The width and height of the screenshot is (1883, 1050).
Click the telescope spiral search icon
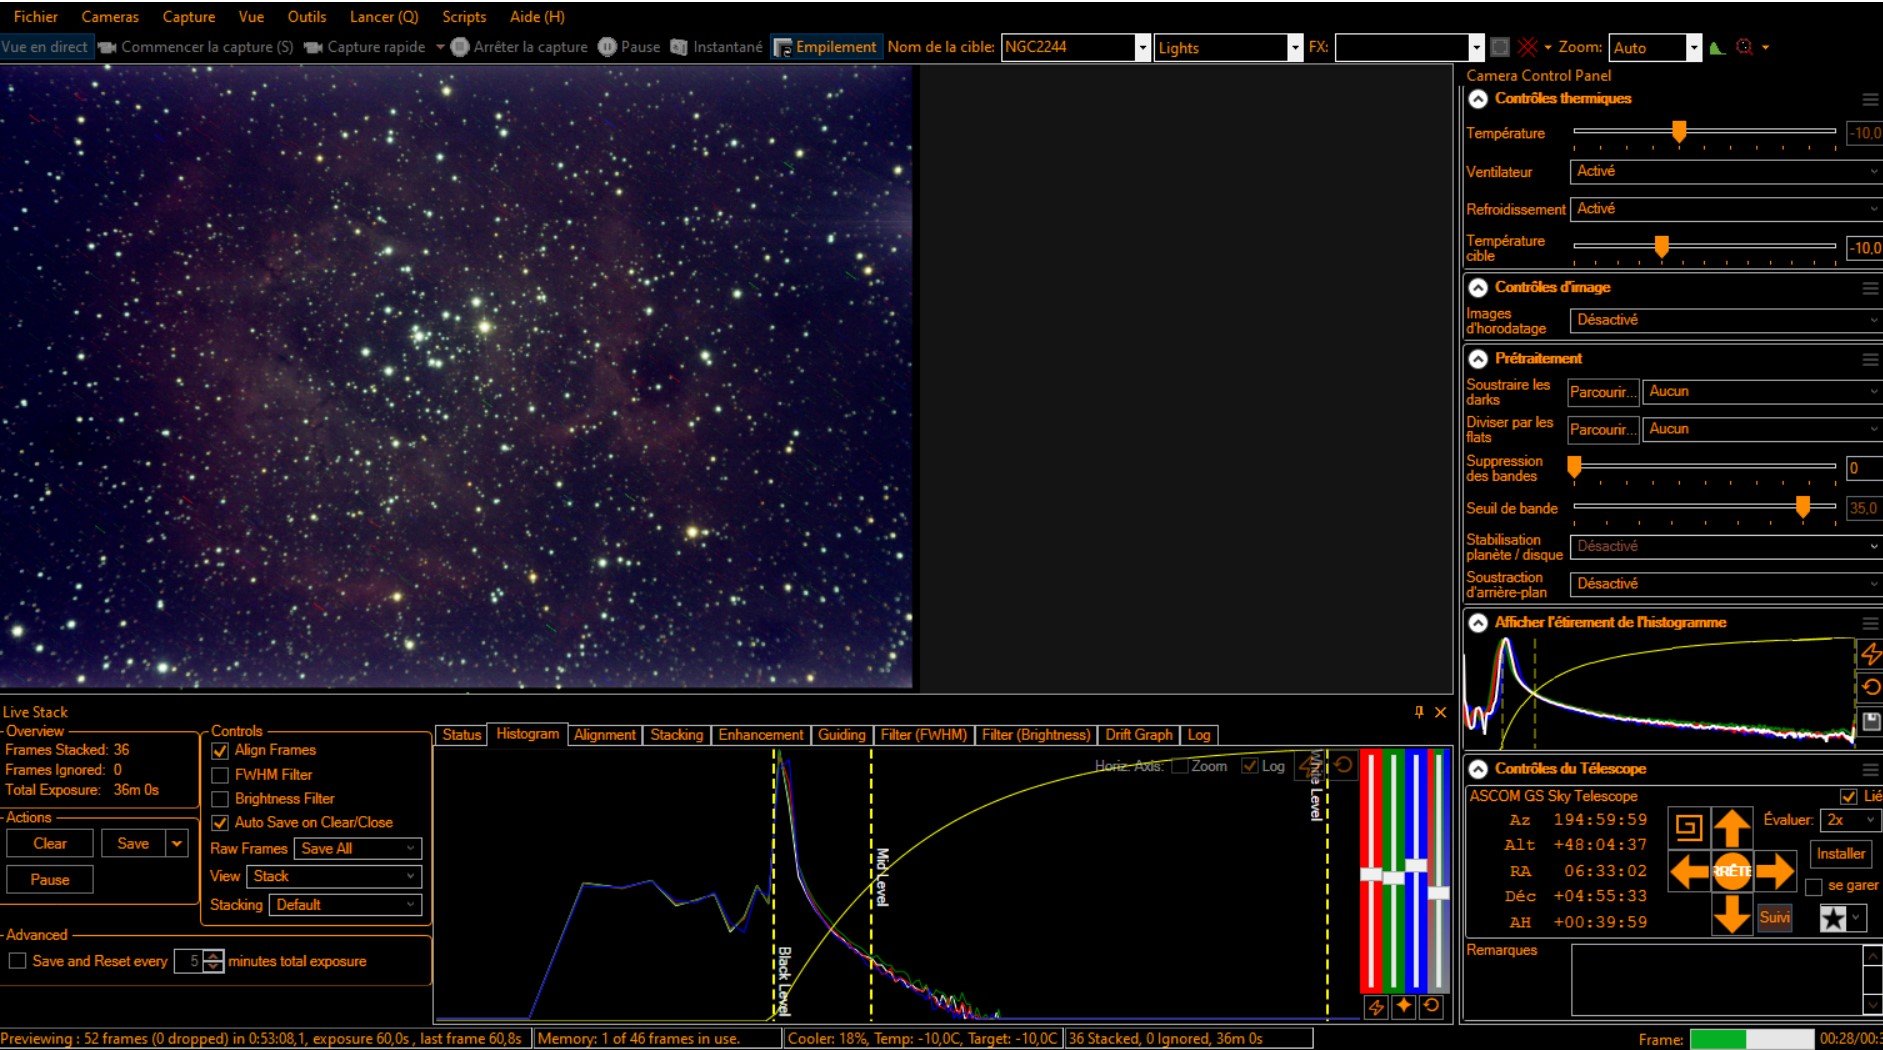1688,827
